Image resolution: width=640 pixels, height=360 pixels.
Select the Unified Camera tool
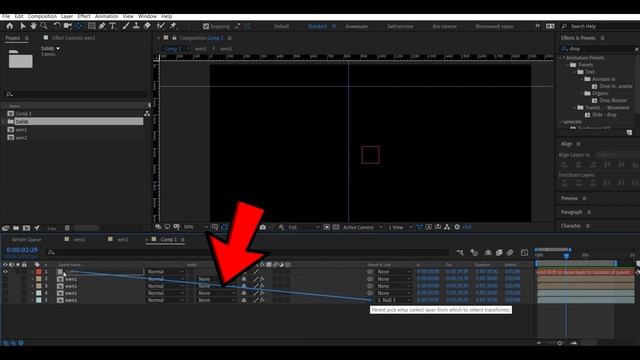[x=68, y=26]
